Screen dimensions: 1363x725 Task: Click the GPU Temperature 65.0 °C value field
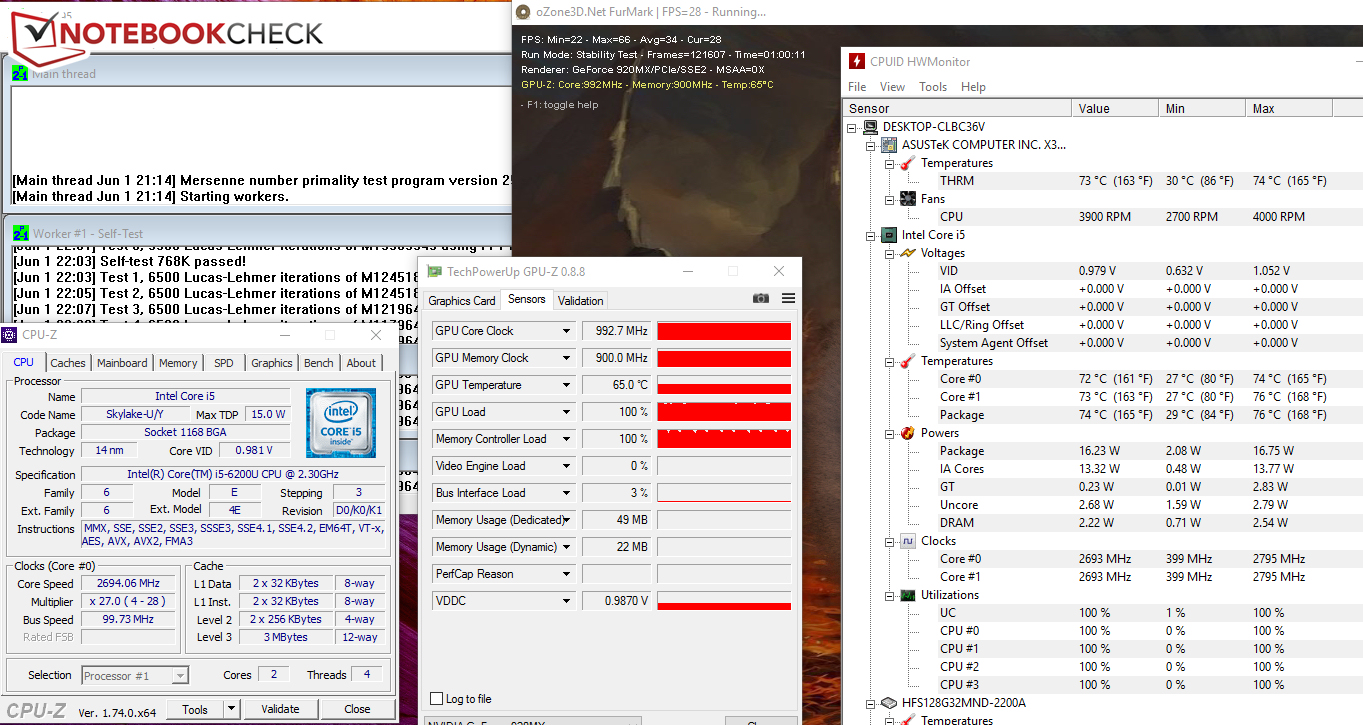click(616, 385)
